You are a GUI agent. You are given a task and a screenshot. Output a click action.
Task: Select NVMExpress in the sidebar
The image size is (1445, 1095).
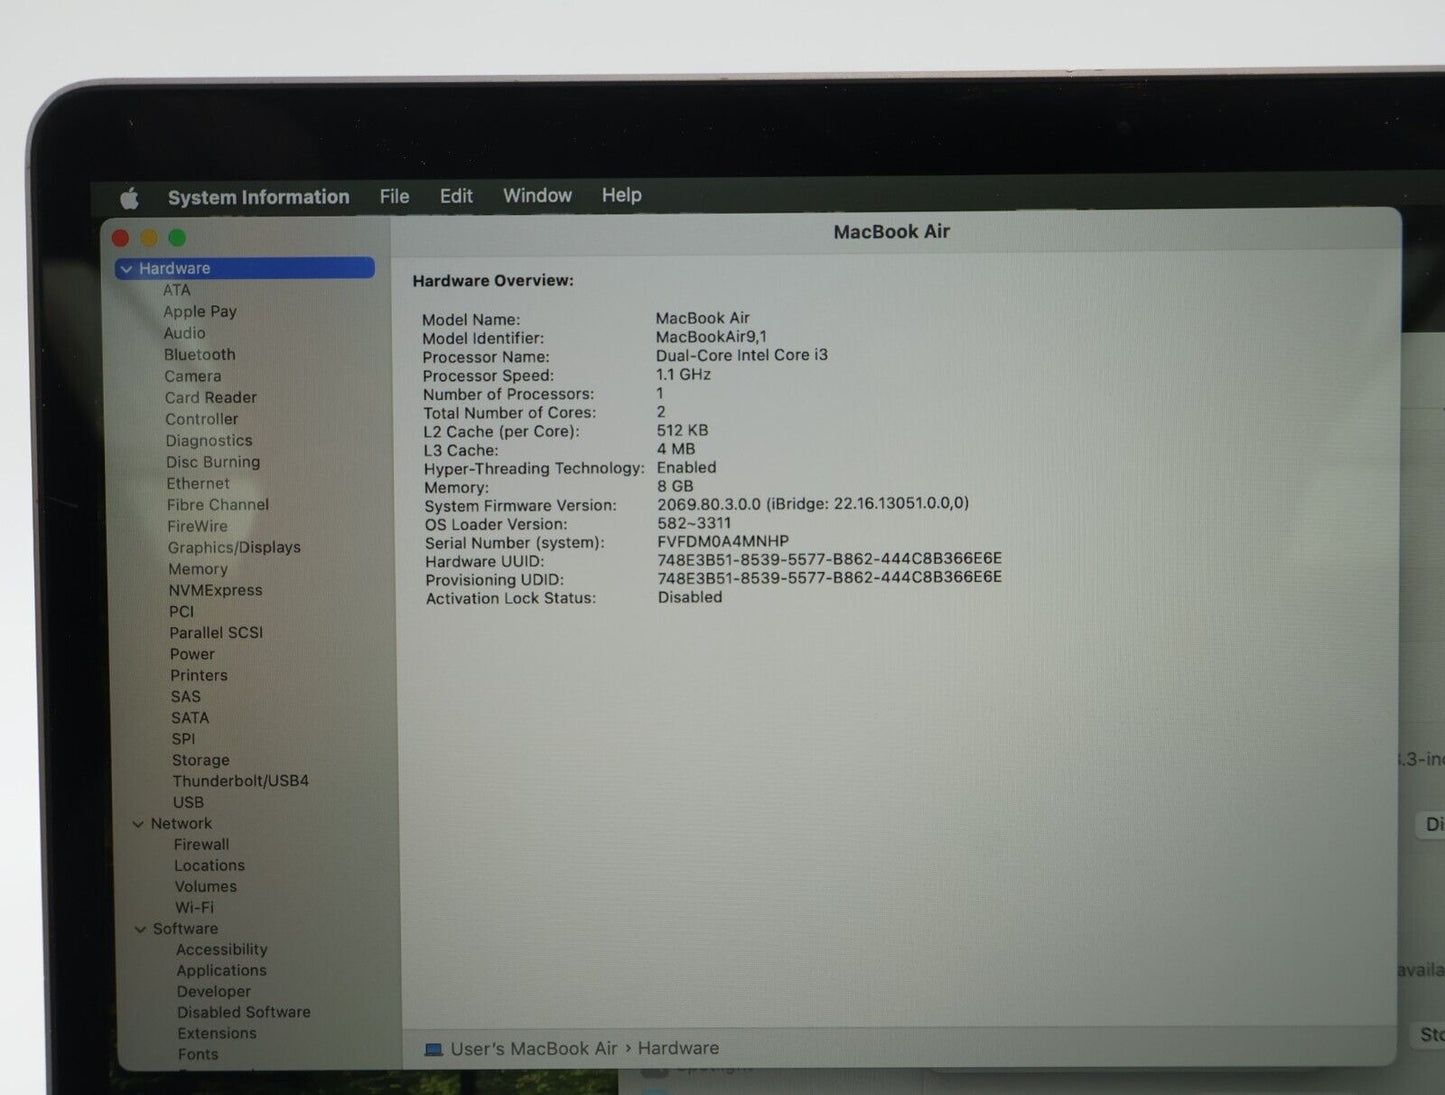click(x=215, y=590)
